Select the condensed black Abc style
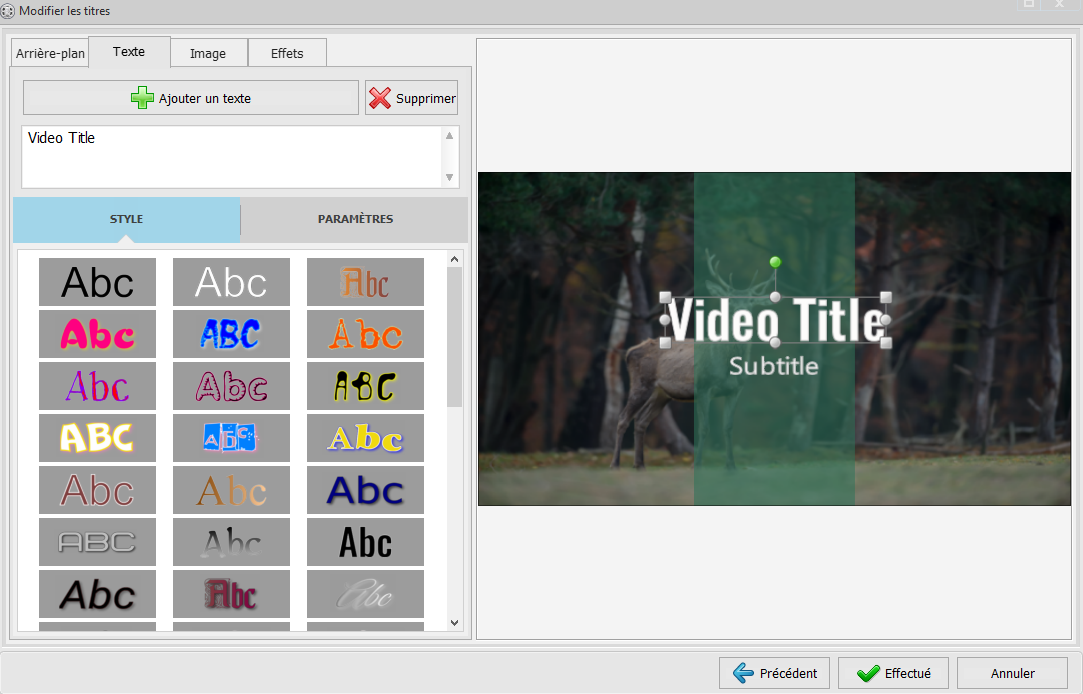This screenshot has height=694, width=1083. point(365,542)
